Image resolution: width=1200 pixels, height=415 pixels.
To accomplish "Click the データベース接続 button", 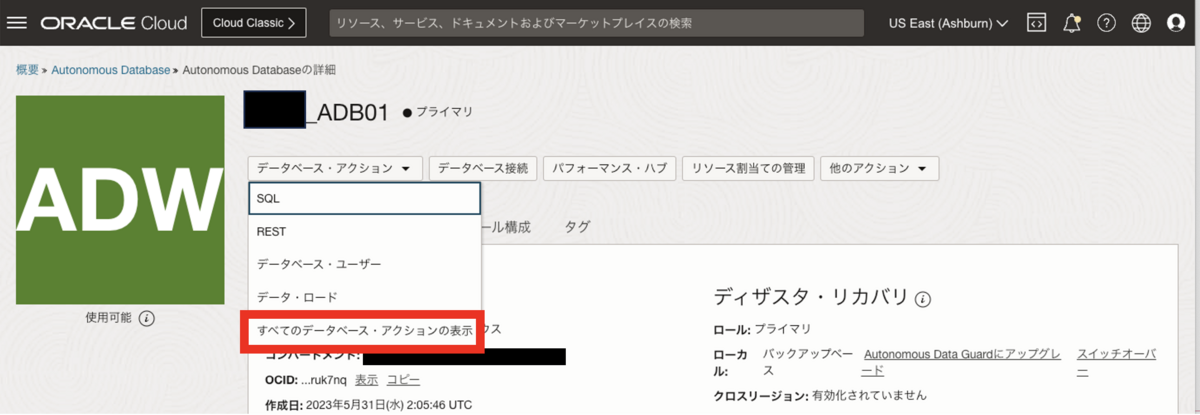I will point(485,168).
